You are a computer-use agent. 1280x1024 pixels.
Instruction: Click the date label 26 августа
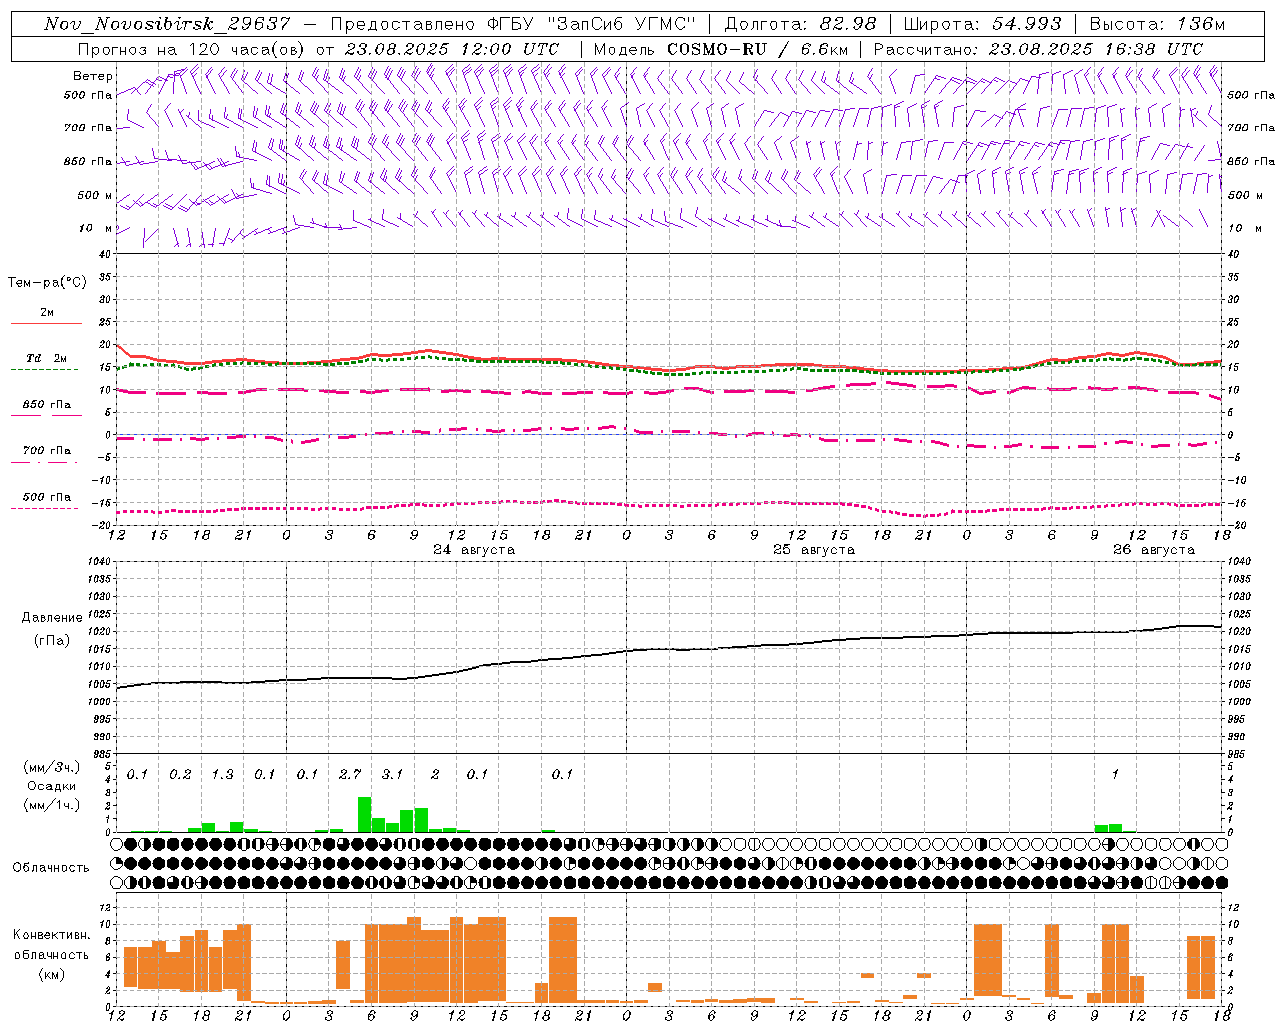1154,550
